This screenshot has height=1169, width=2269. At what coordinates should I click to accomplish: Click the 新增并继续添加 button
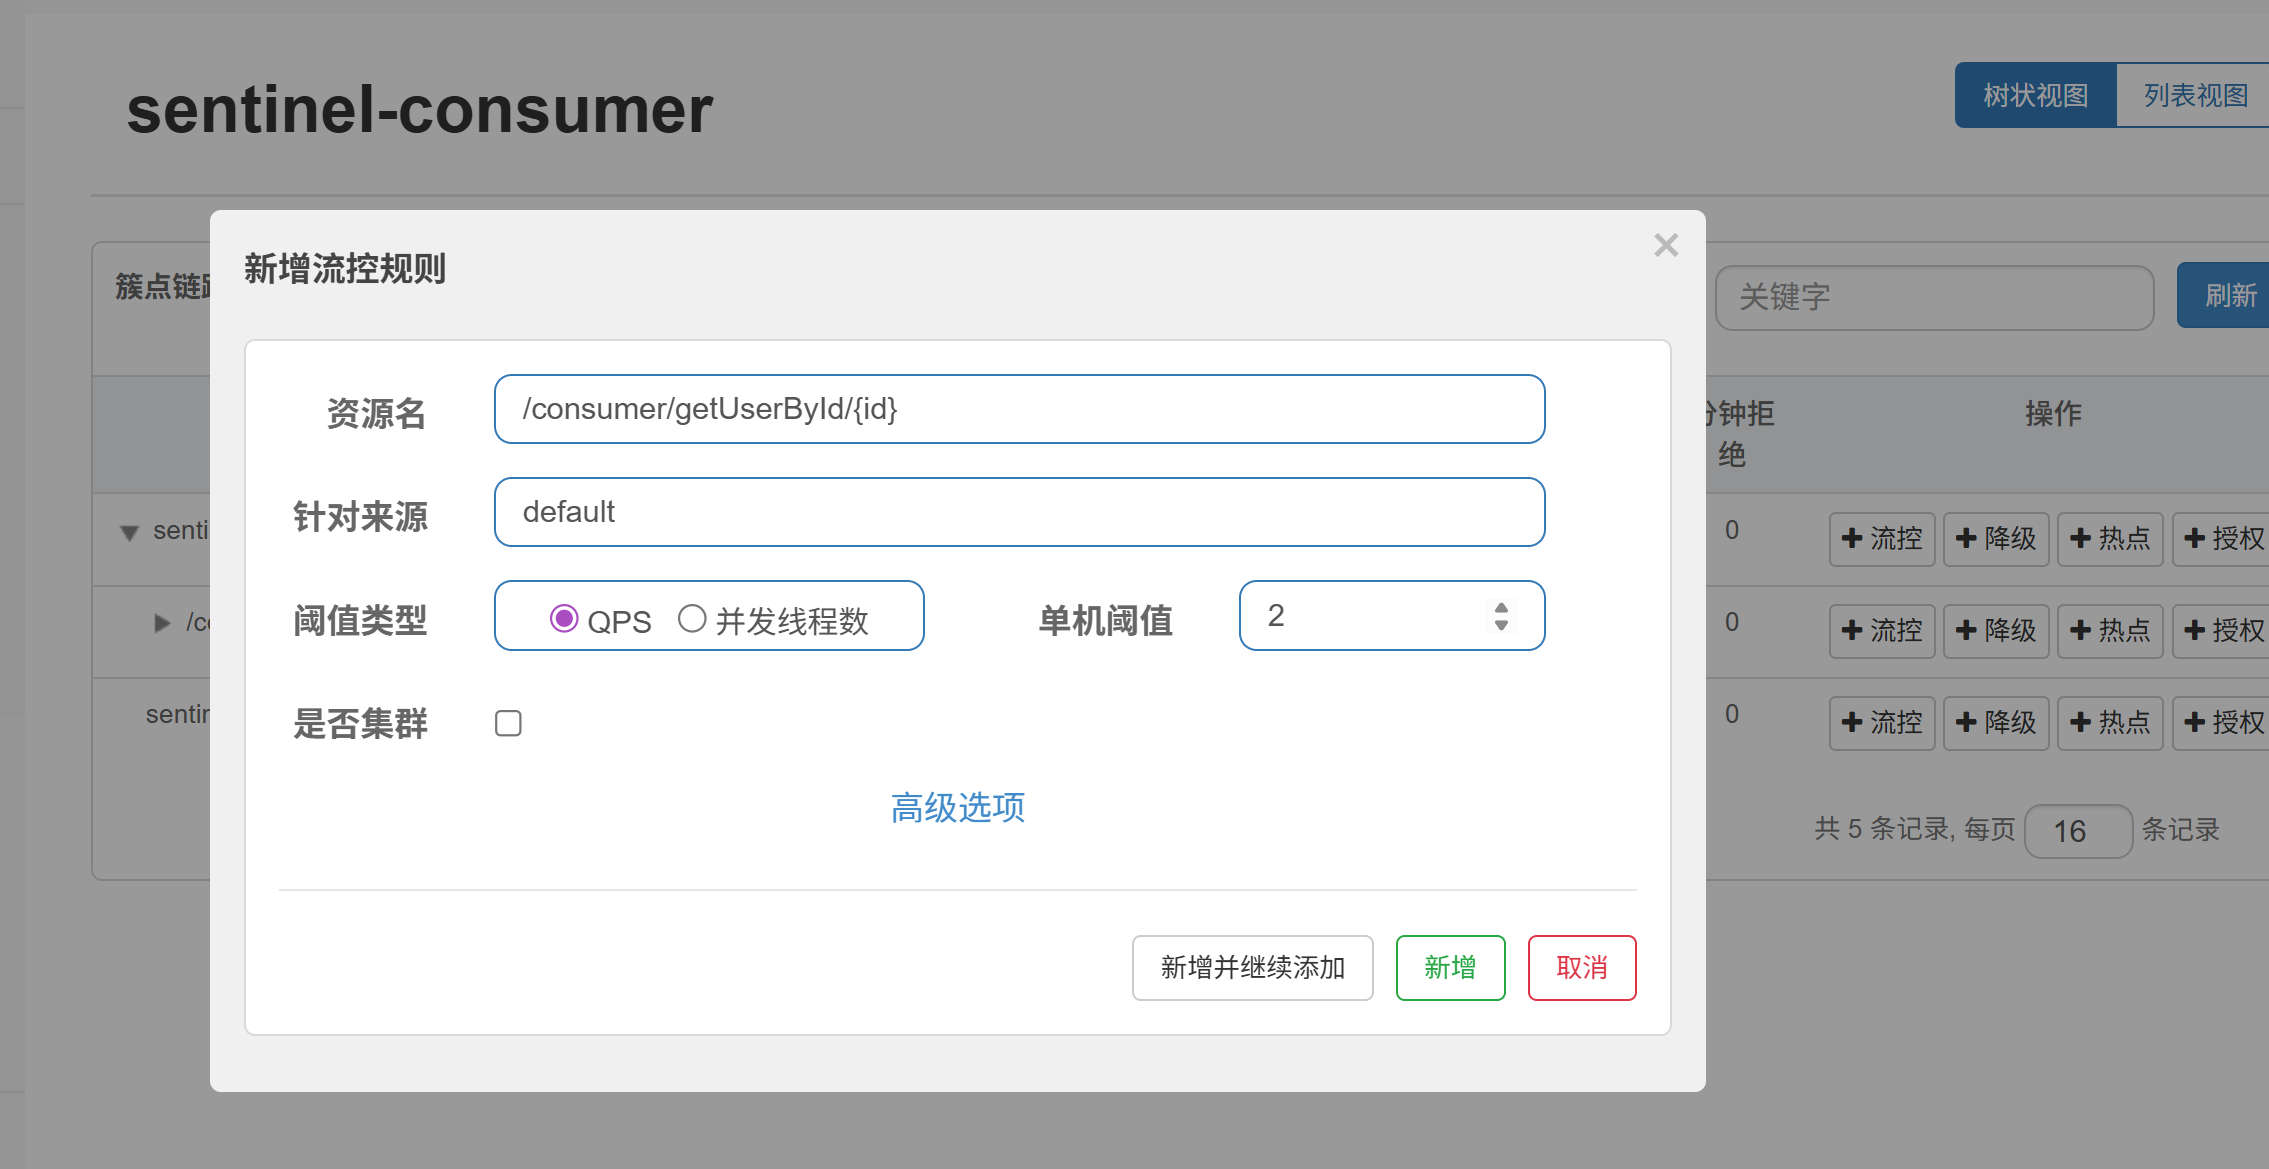(x=1252, y=967)
